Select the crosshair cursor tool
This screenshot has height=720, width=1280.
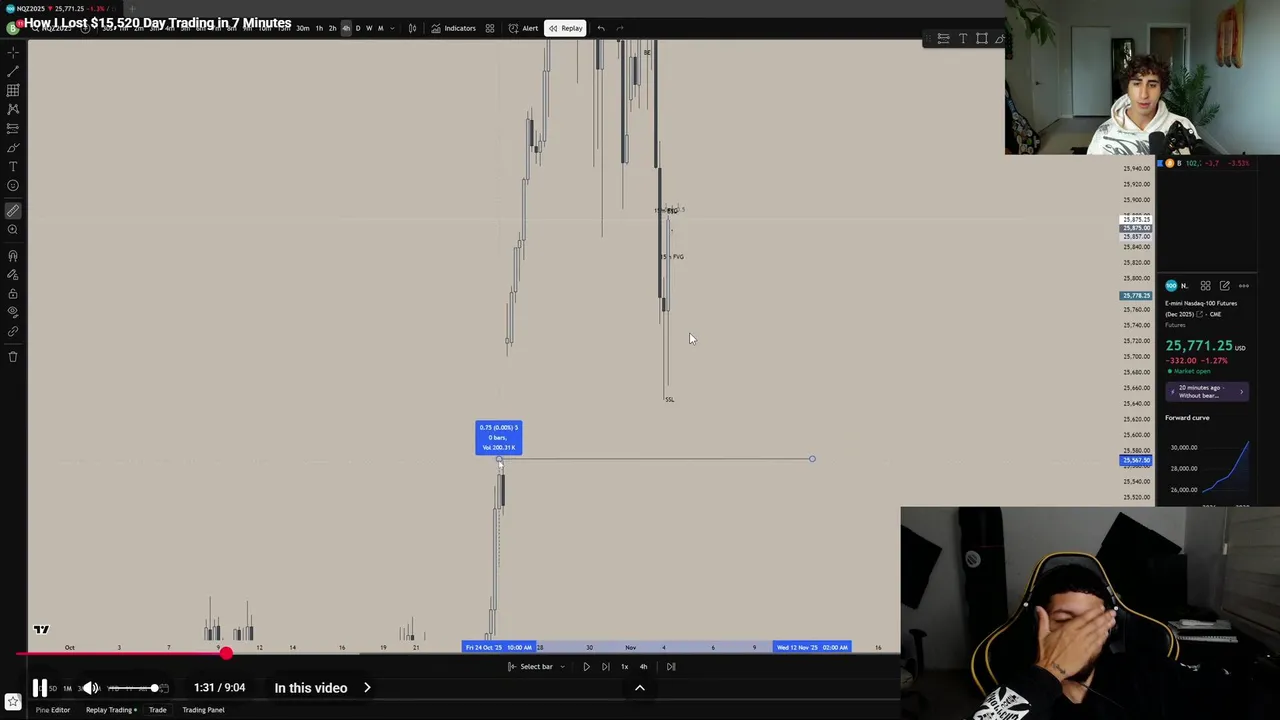pyautogui.click(x=13, y=52)
